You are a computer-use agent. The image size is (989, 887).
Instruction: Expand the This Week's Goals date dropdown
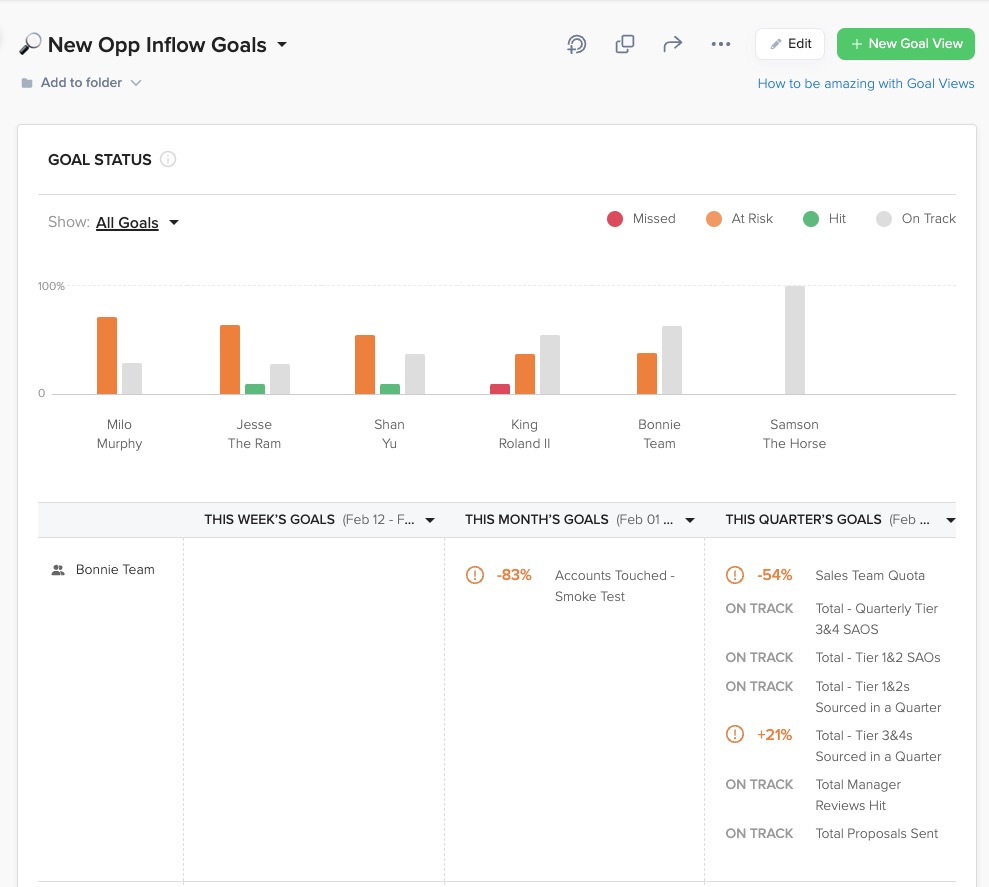click(x=429, y=519)
